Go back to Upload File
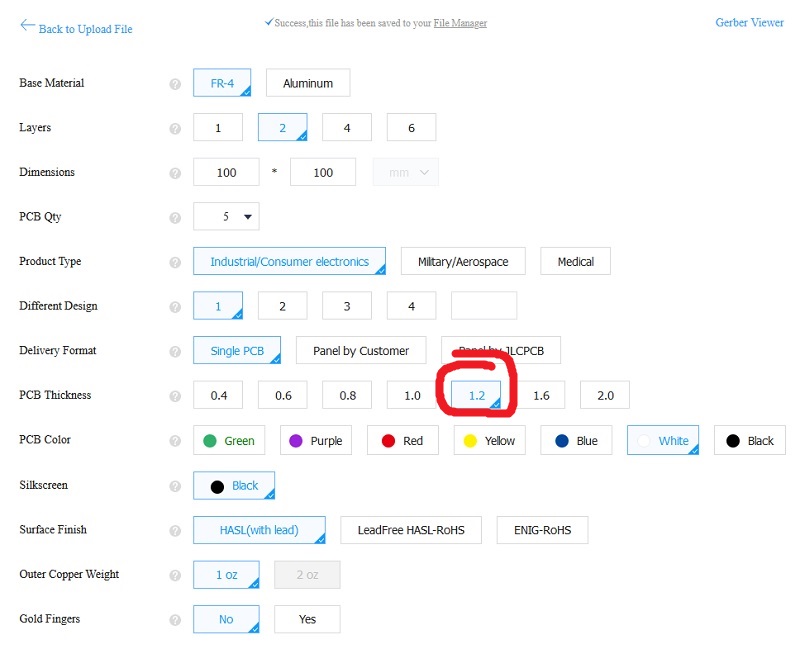Screen dimensions: 800x649 (77, 28)
